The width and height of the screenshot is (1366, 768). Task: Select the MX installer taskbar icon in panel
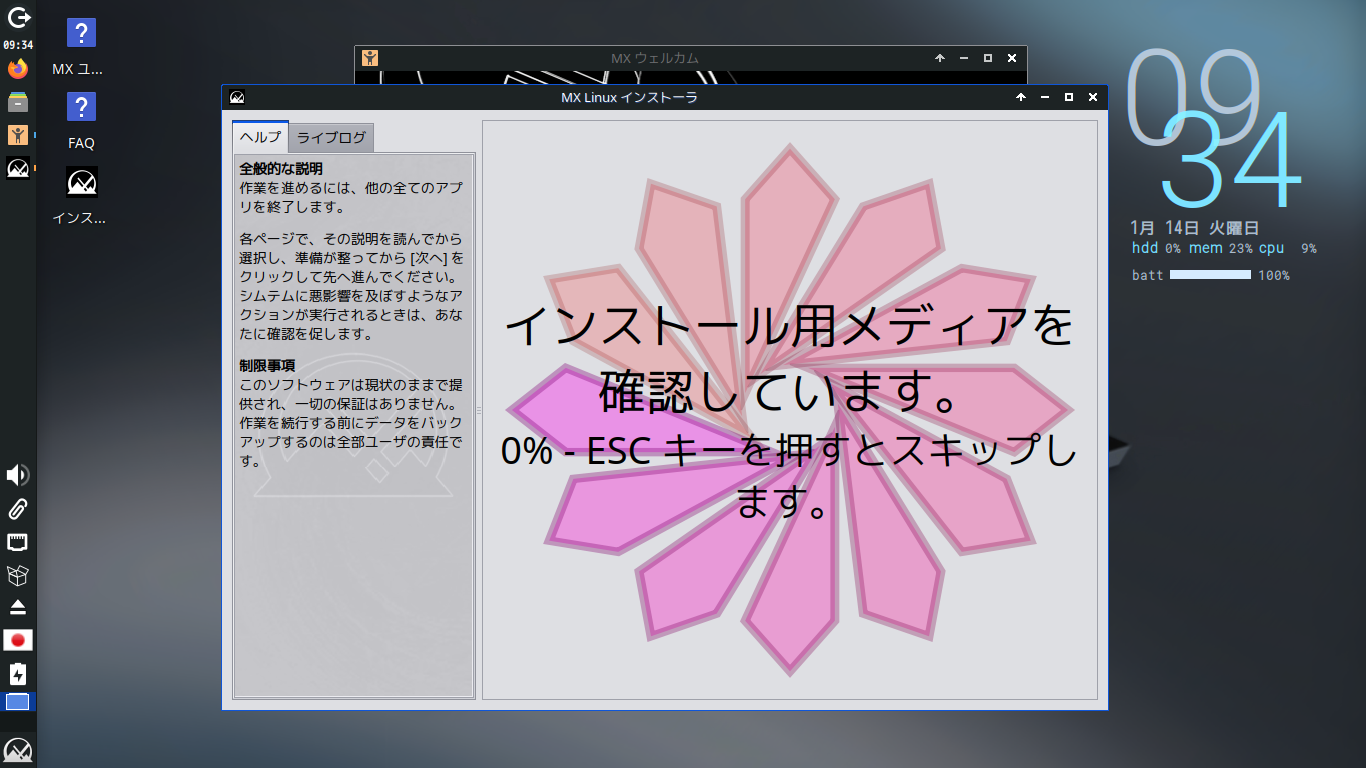tap(18, 168)
